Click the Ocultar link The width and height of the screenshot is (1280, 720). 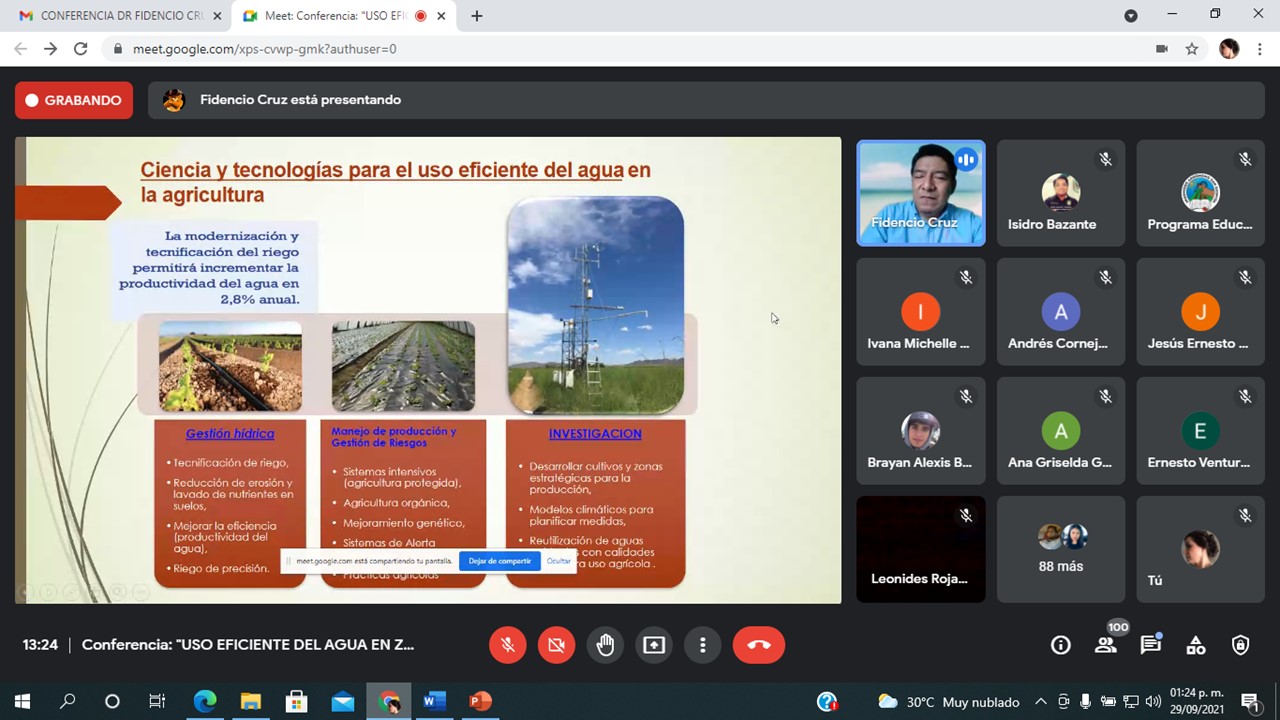[x=559, y=561]
